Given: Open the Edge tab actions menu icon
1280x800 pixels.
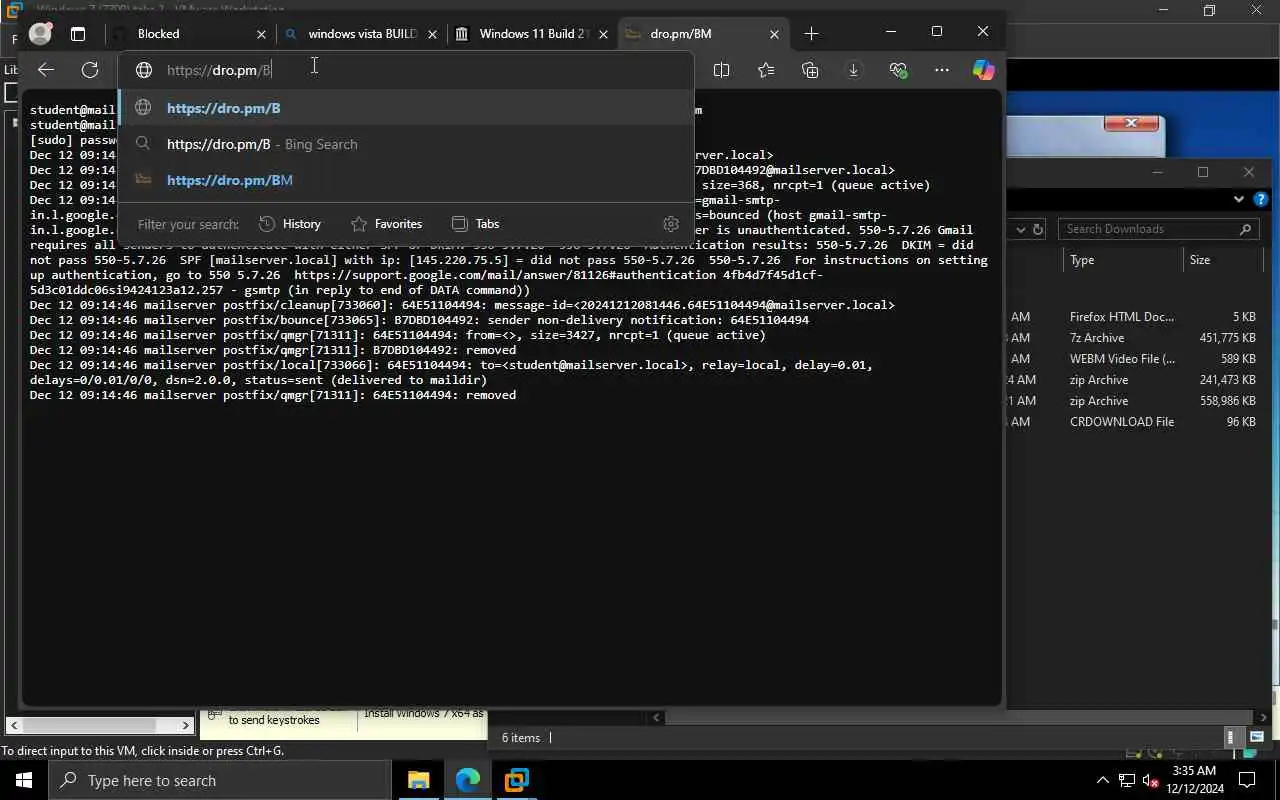Looking at the screenshot, I should click(78, 34).
